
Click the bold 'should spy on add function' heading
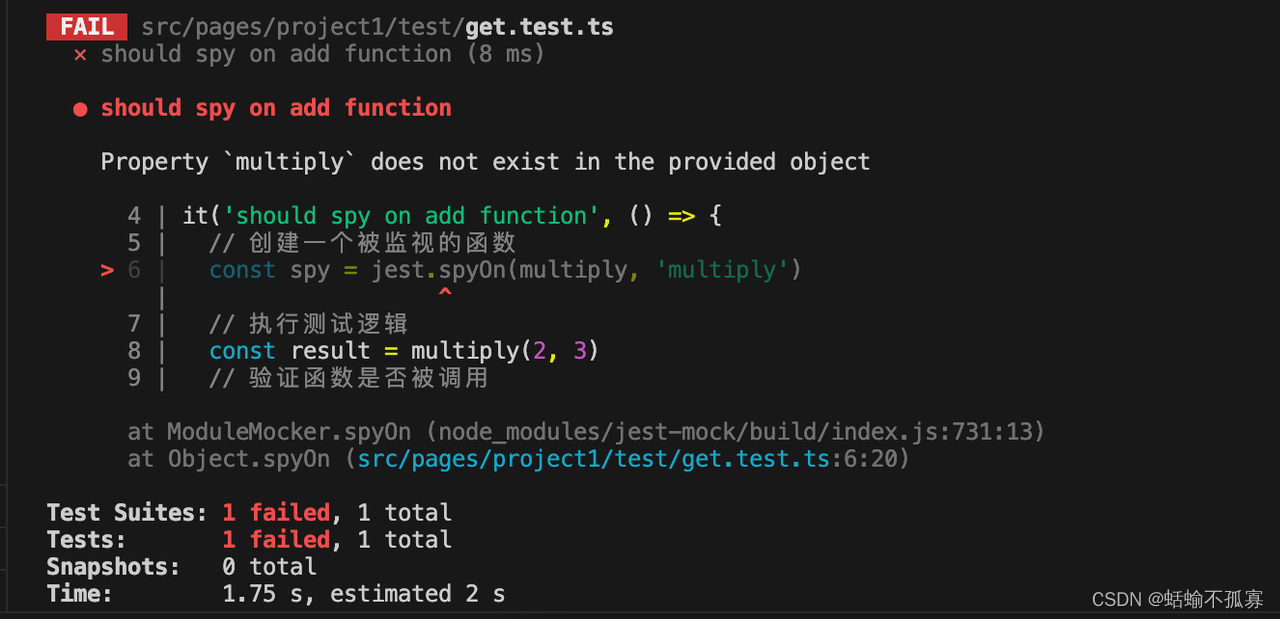(x=276, y=108)
